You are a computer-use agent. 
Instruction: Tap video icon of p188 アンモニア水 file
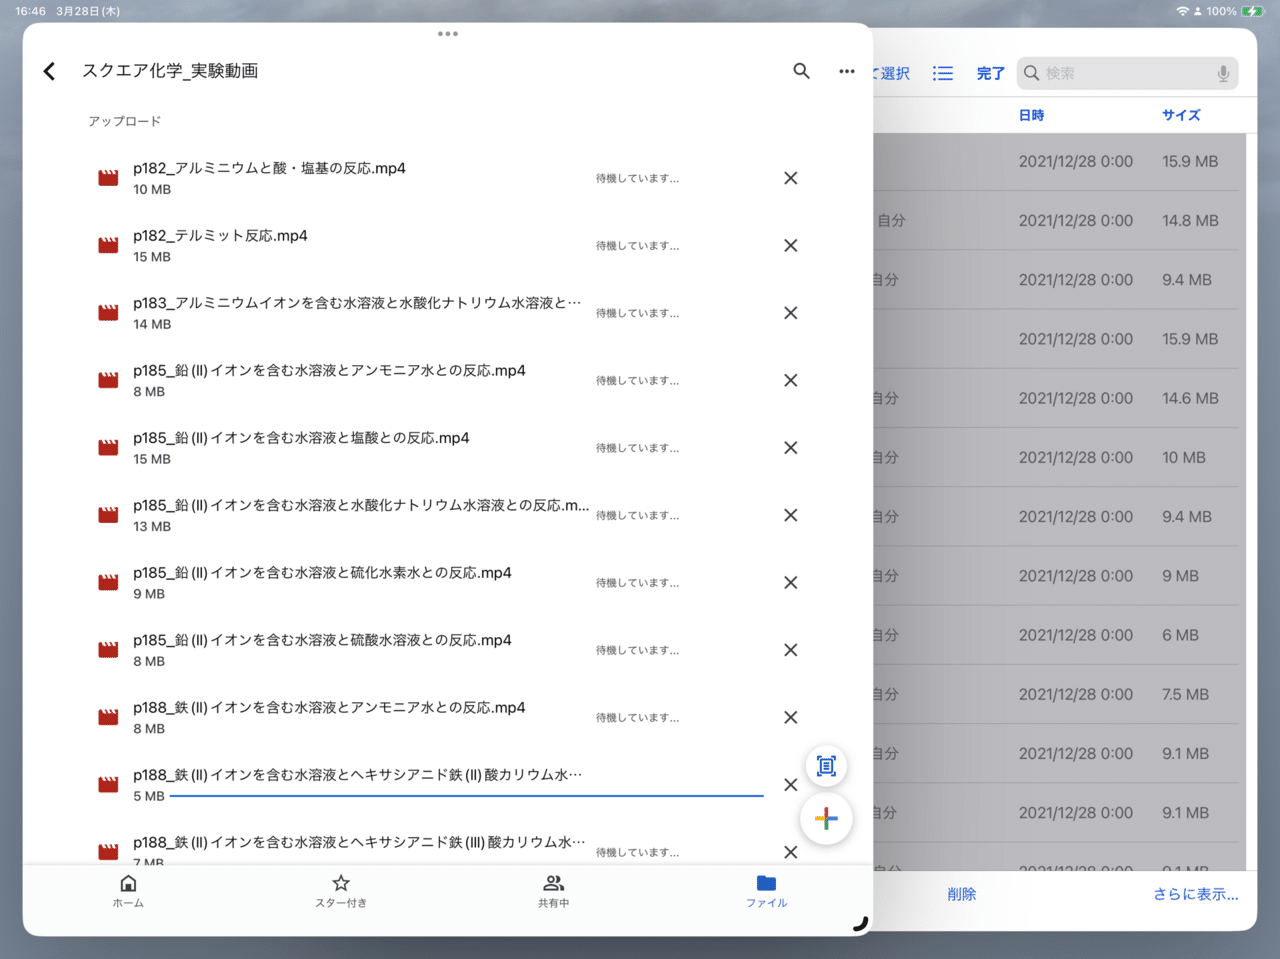[108, 718]
